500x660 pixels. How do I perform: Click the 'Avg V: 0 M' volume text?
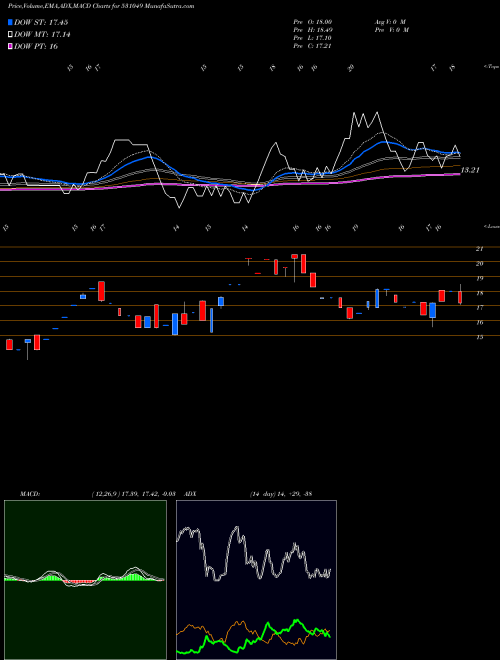point(390,22)
